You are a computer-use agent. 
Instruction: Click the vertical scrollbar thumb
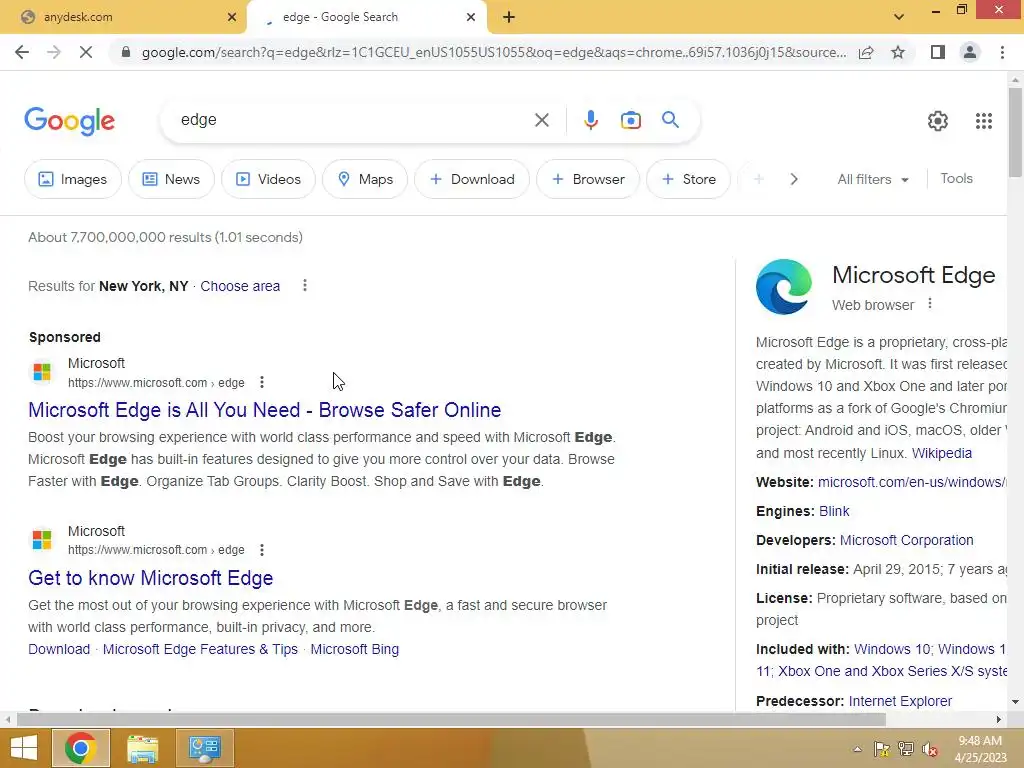1015,133
